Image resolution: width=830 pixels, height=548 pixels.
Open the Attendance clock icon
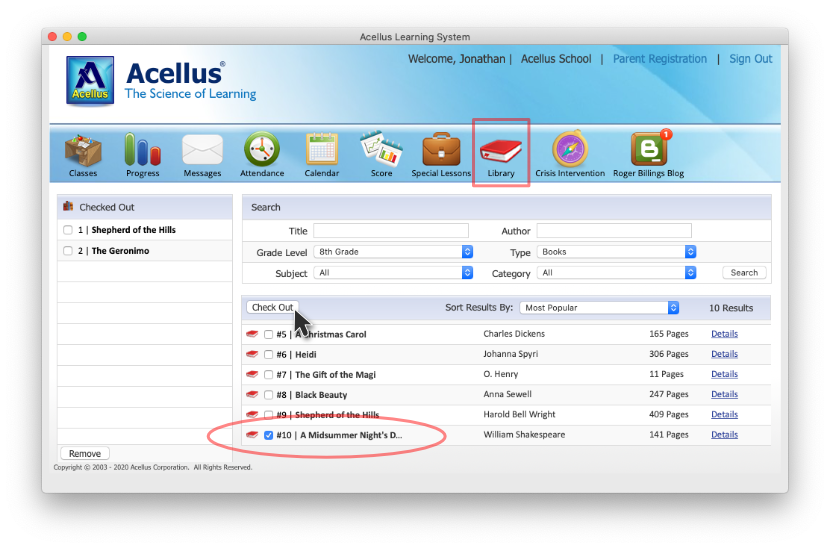pyautogui.click(x=261, y=149)
